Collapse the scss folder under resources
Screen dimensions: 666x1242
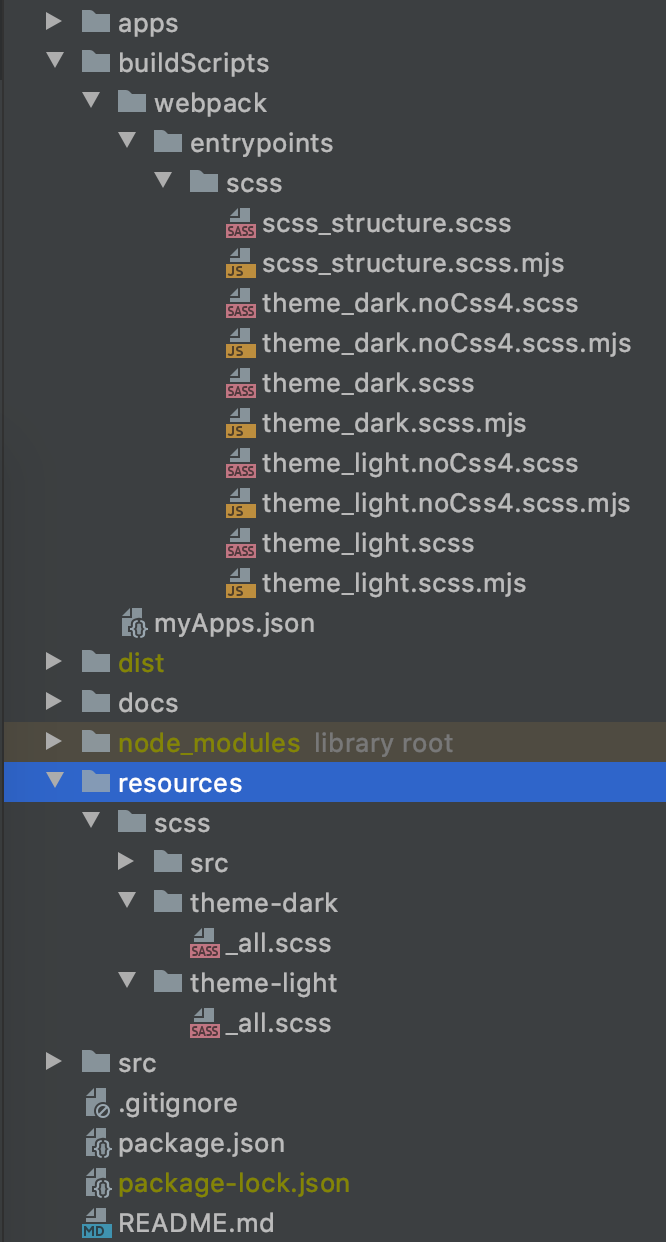pyautogui.click(x=91, y=822)
